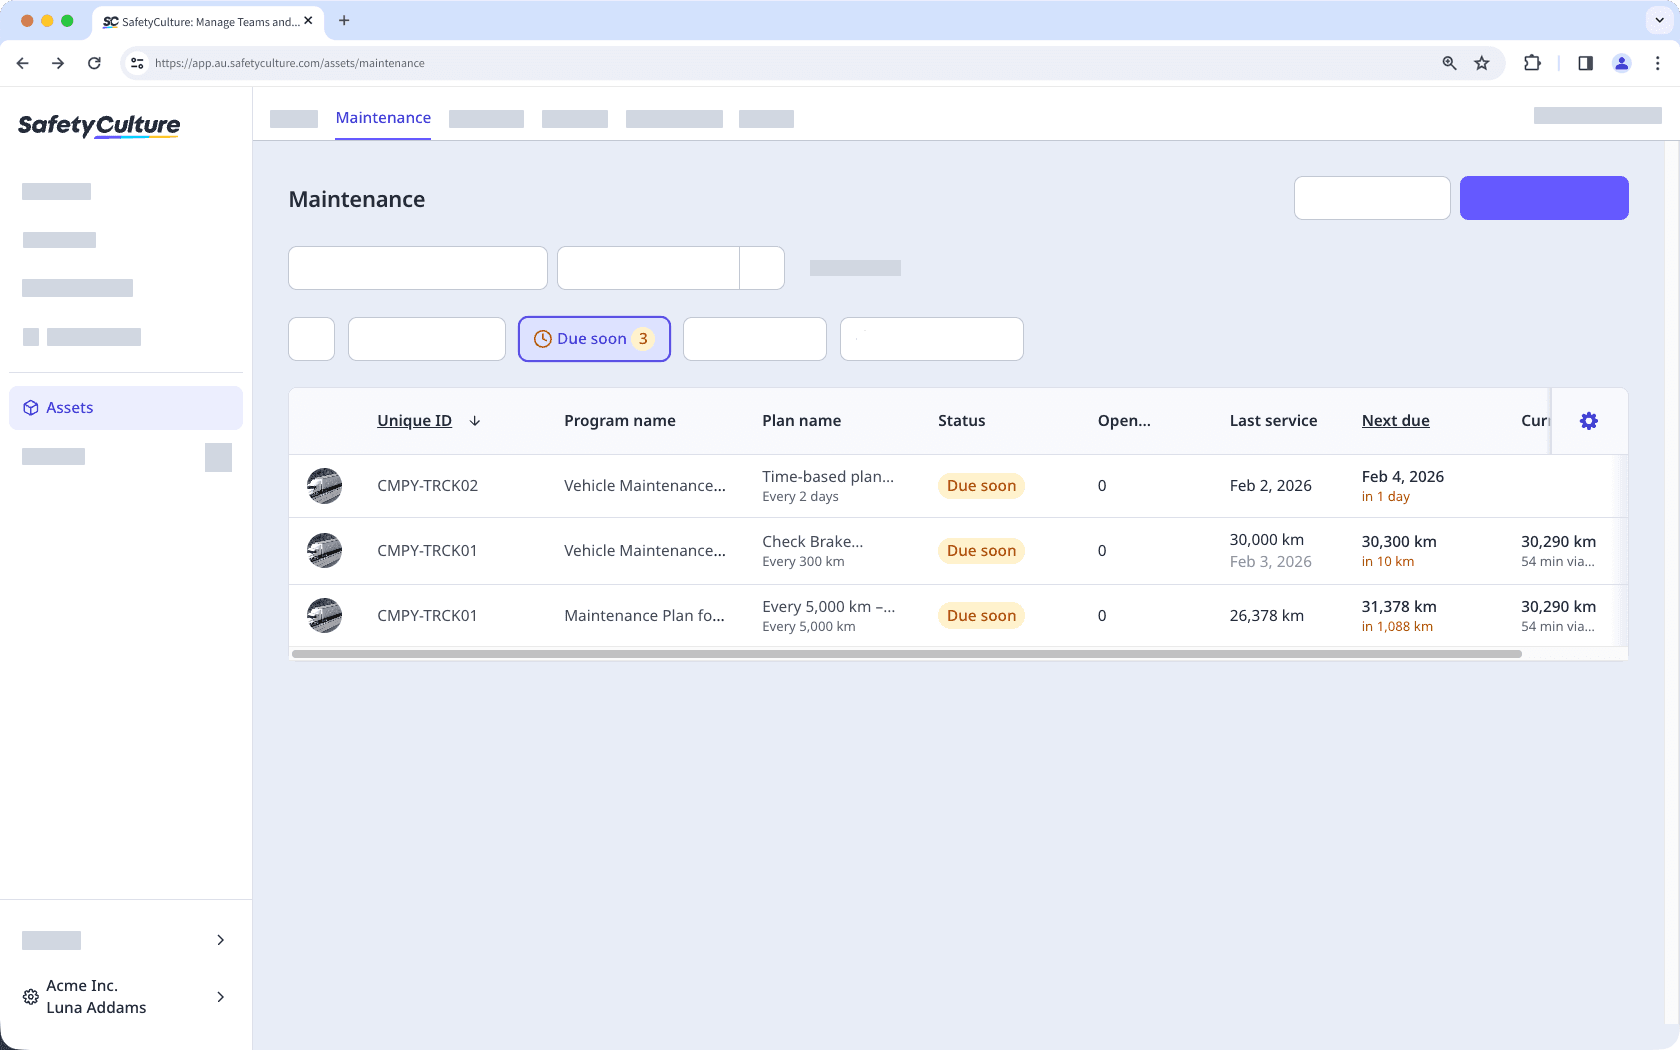1680x1050 pixels.
Task: Open Chrome's three-dot menu
Action: pyautogui.click(x=1657, y=62)
